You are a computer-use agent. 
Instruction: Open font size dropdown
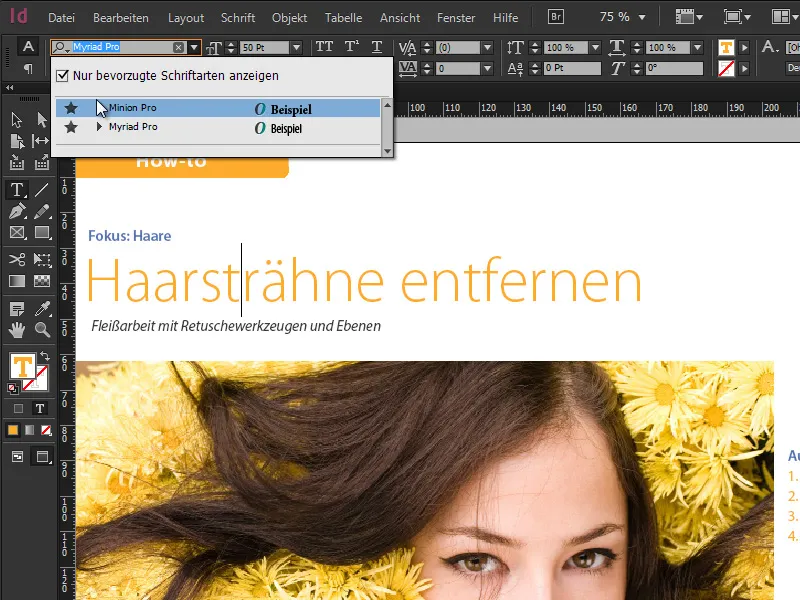tap(296, 47)
